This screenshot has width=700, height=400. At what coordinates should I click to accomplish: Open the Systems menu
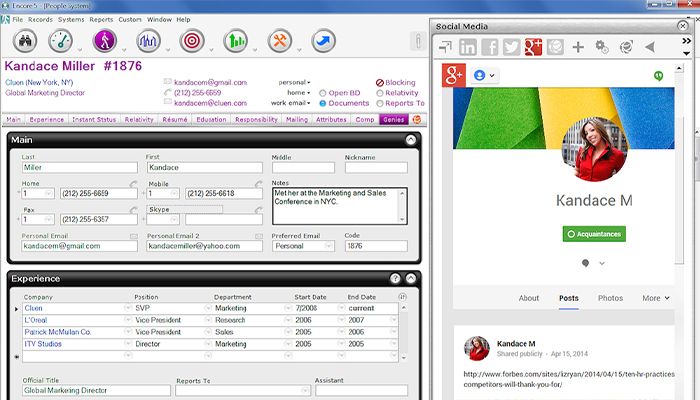pyautogui.click(x=71, y=20)
